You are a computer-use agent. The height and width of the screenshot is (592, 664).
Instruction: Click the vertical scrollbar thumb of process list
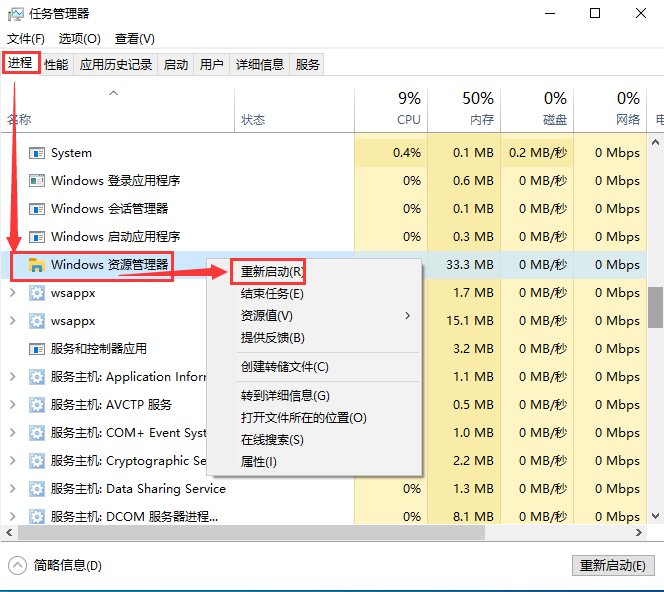(656, 307)
